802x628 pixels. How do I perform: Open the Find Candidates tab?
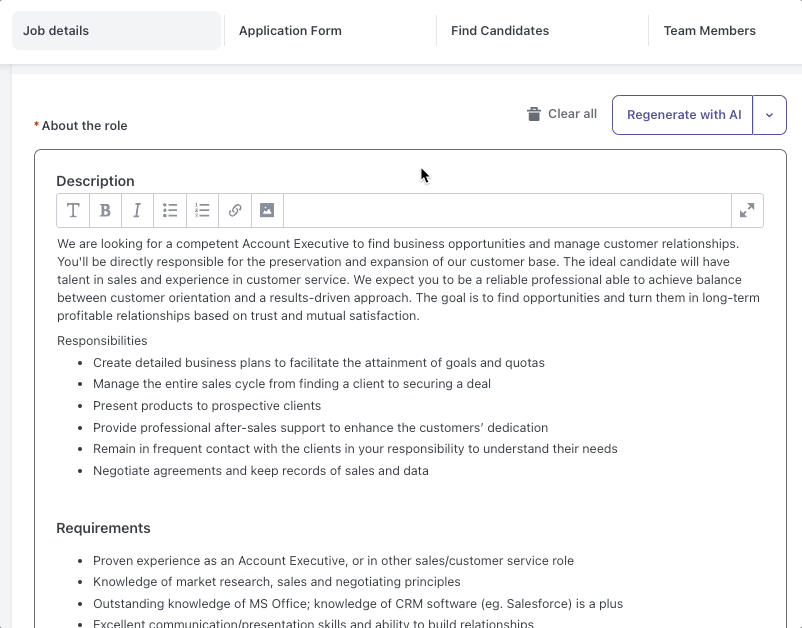tap(500, 31)
